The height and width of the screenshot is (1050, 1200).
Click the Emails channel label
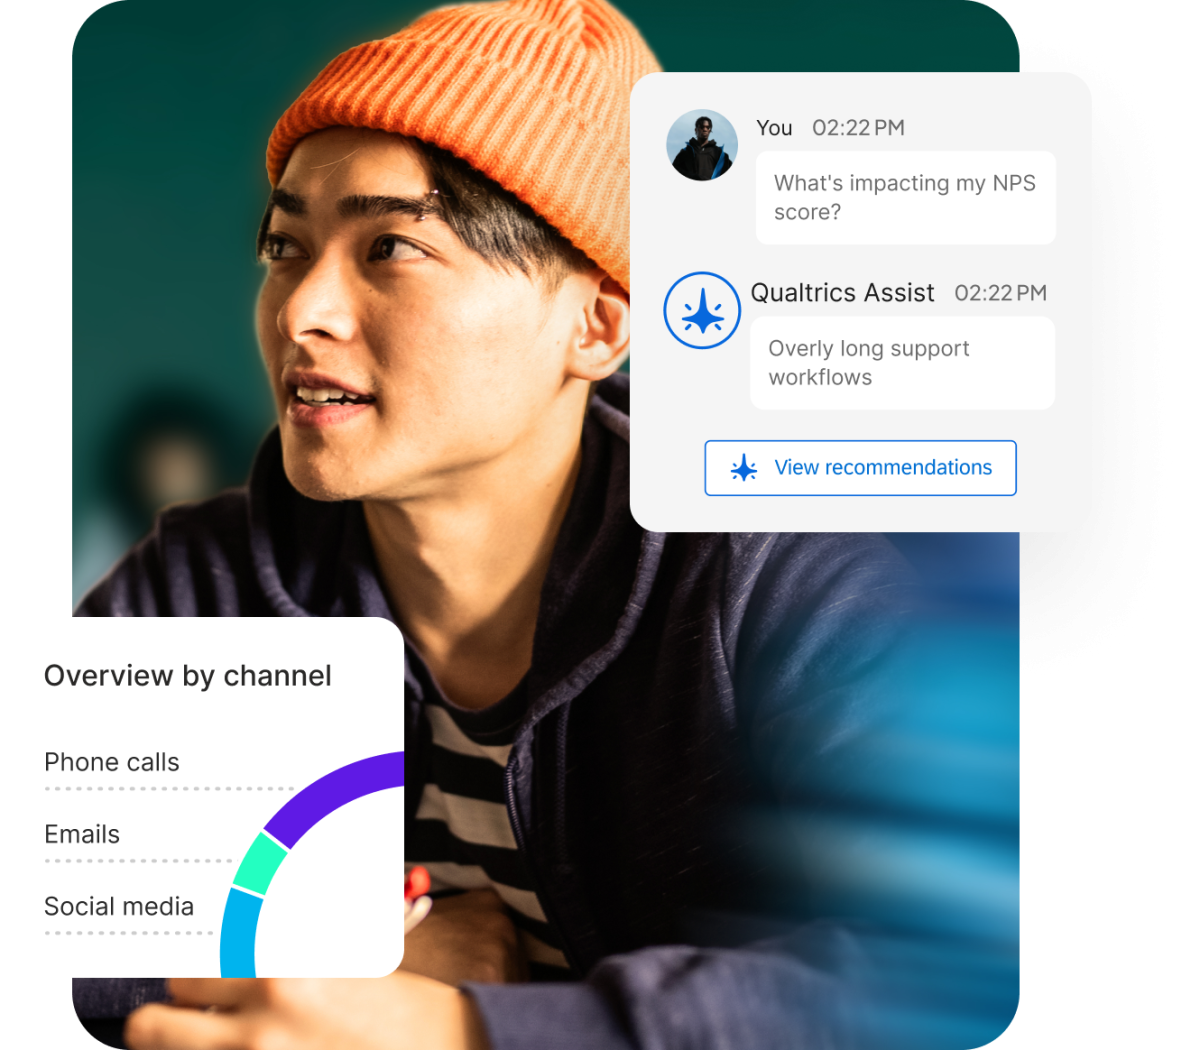point(82,834)
